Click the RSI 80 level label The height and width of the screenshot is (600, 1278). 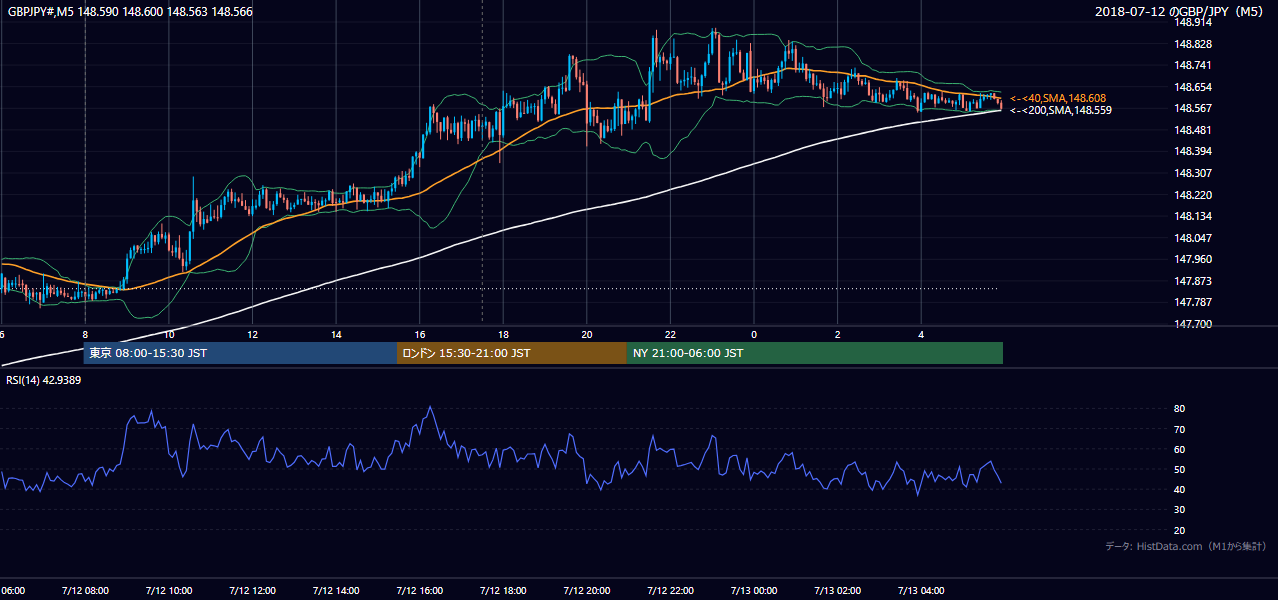(x=1179, y=409)
